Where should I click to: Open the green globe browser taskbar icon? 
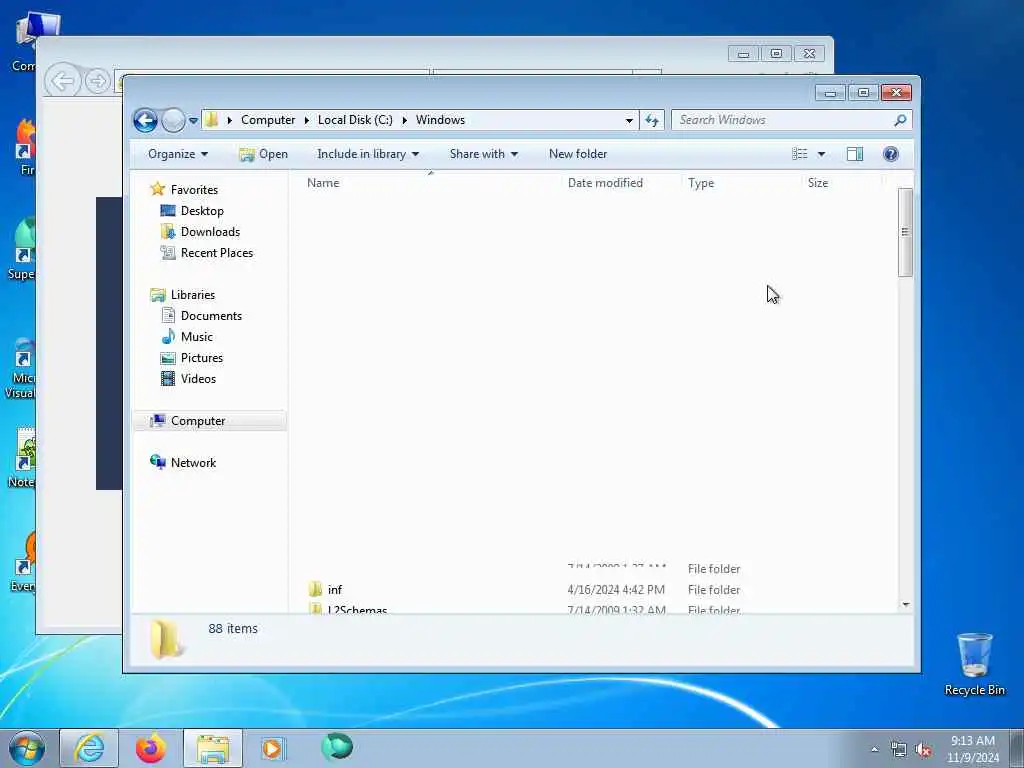point(336,747)
